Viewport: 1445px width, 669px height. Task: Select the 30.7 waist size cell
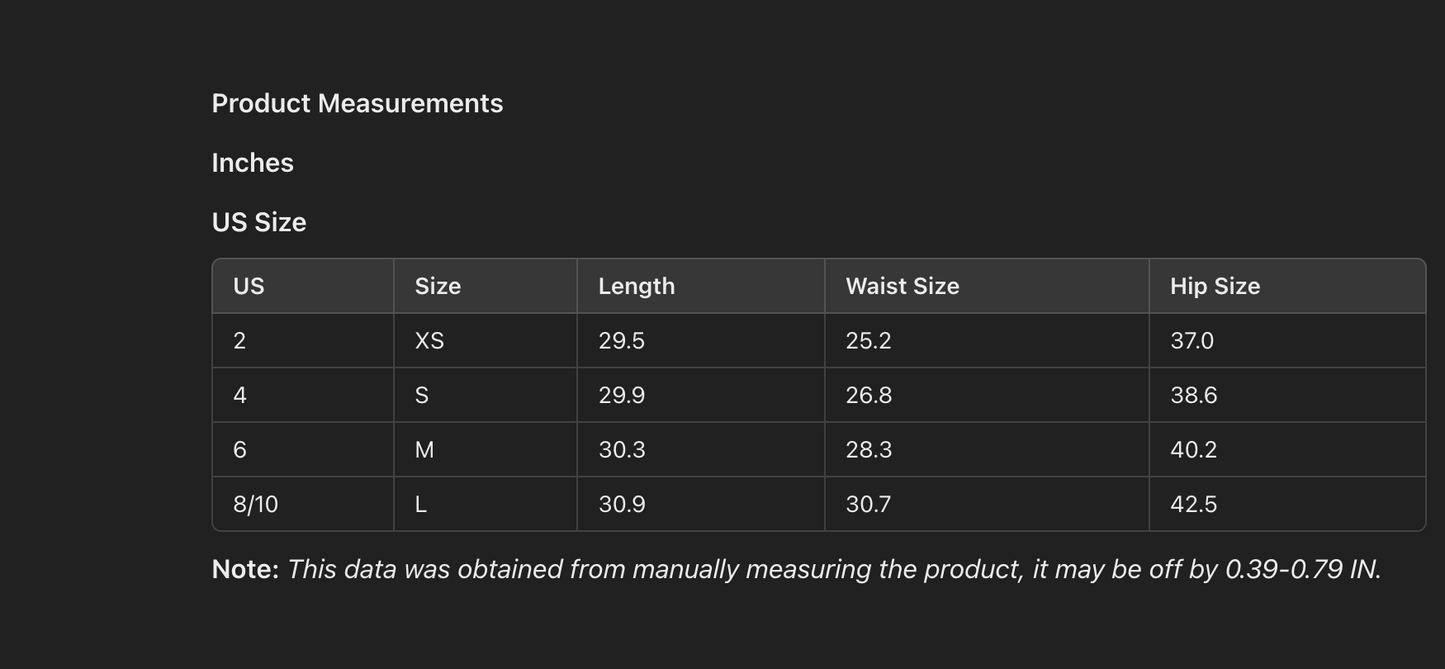coord(867,505)
